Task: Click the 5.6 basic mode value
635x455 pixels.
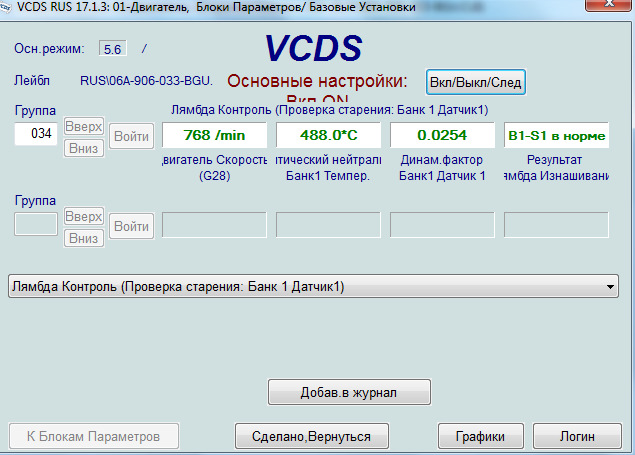Action: (x=113, y=49)
